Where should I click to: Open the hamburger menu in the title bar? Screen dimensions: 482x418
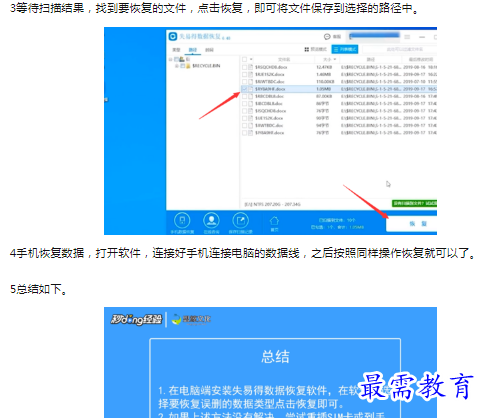tap(407, 37)
